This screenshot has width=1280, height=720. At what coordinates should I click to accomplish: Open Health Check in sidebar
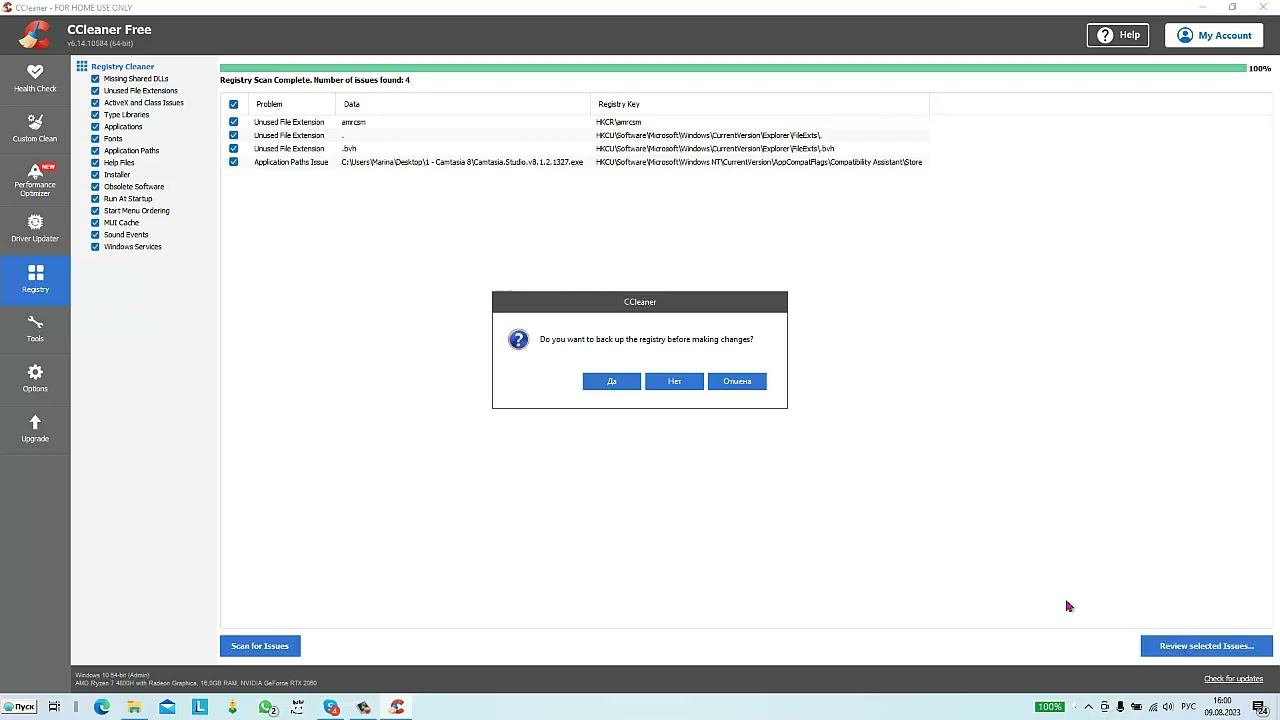(x=35, y=78)
